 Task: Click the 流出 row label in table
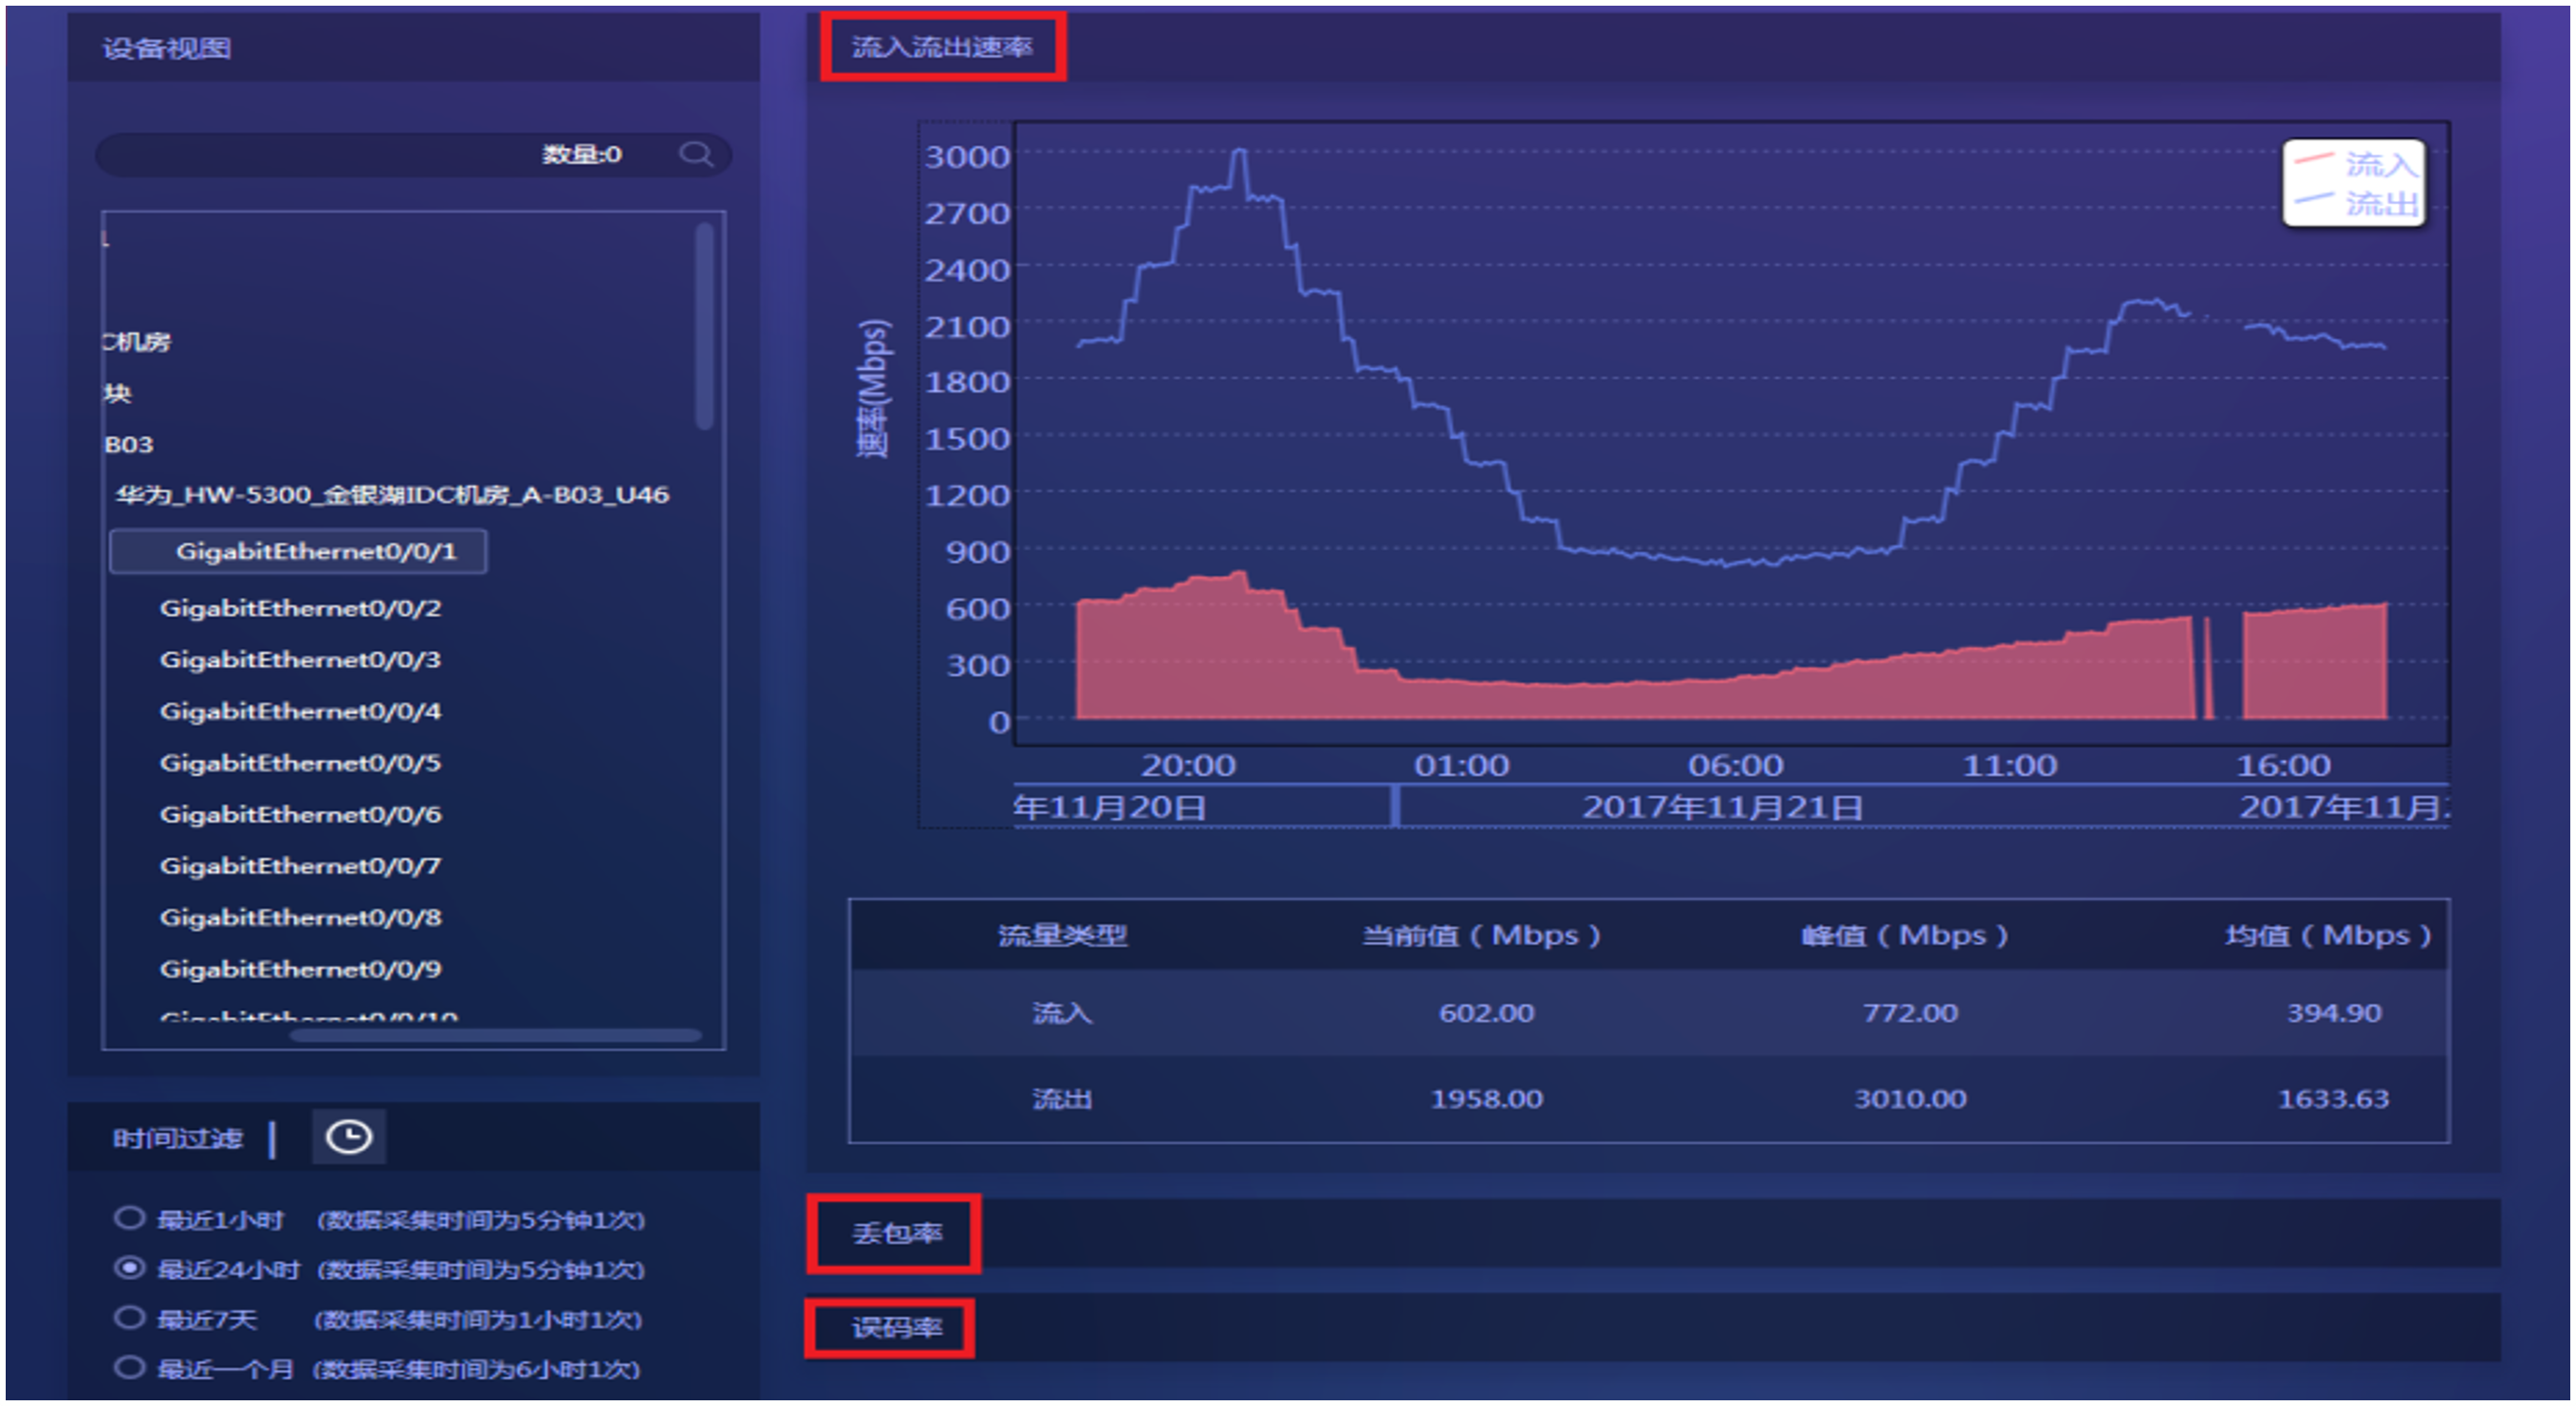point(1062,1099)
